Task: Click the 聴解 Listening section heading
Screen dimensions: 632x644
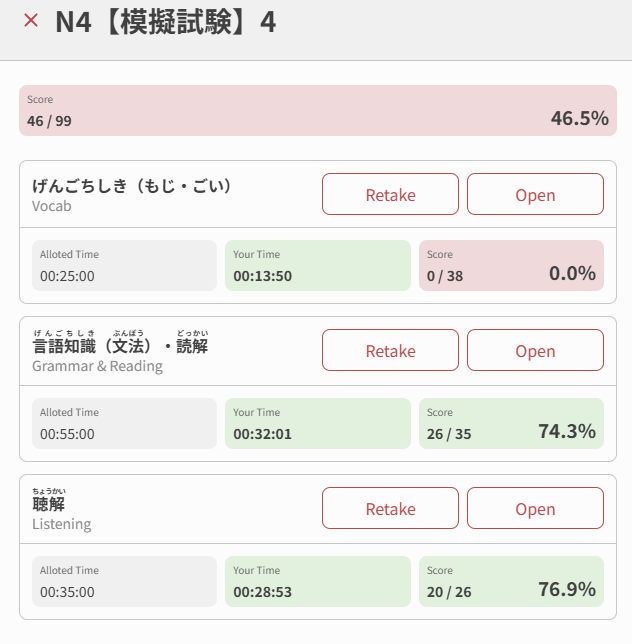Action: (x=49, y=505)
